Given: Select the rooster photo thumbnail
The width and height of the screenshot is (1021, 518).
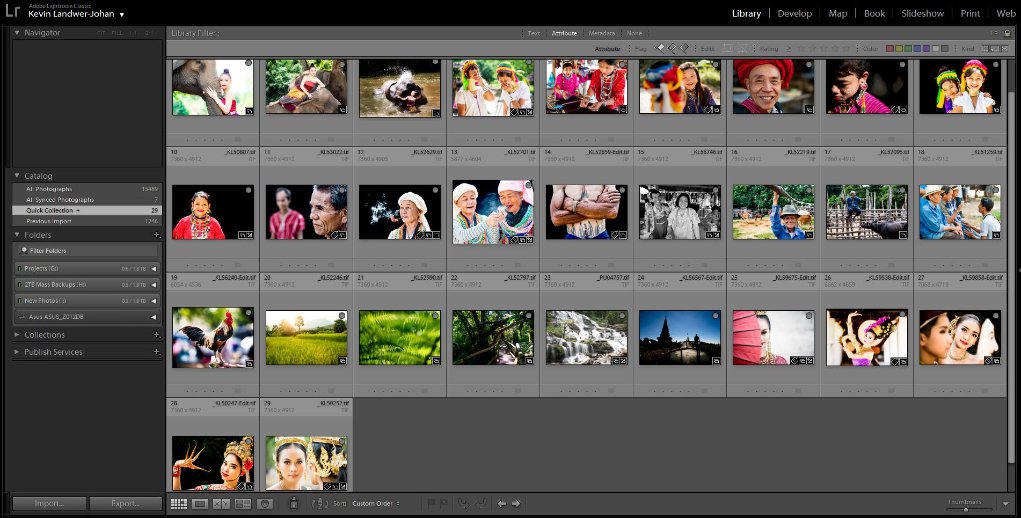Looking at the screenshot, I should 213,337.
